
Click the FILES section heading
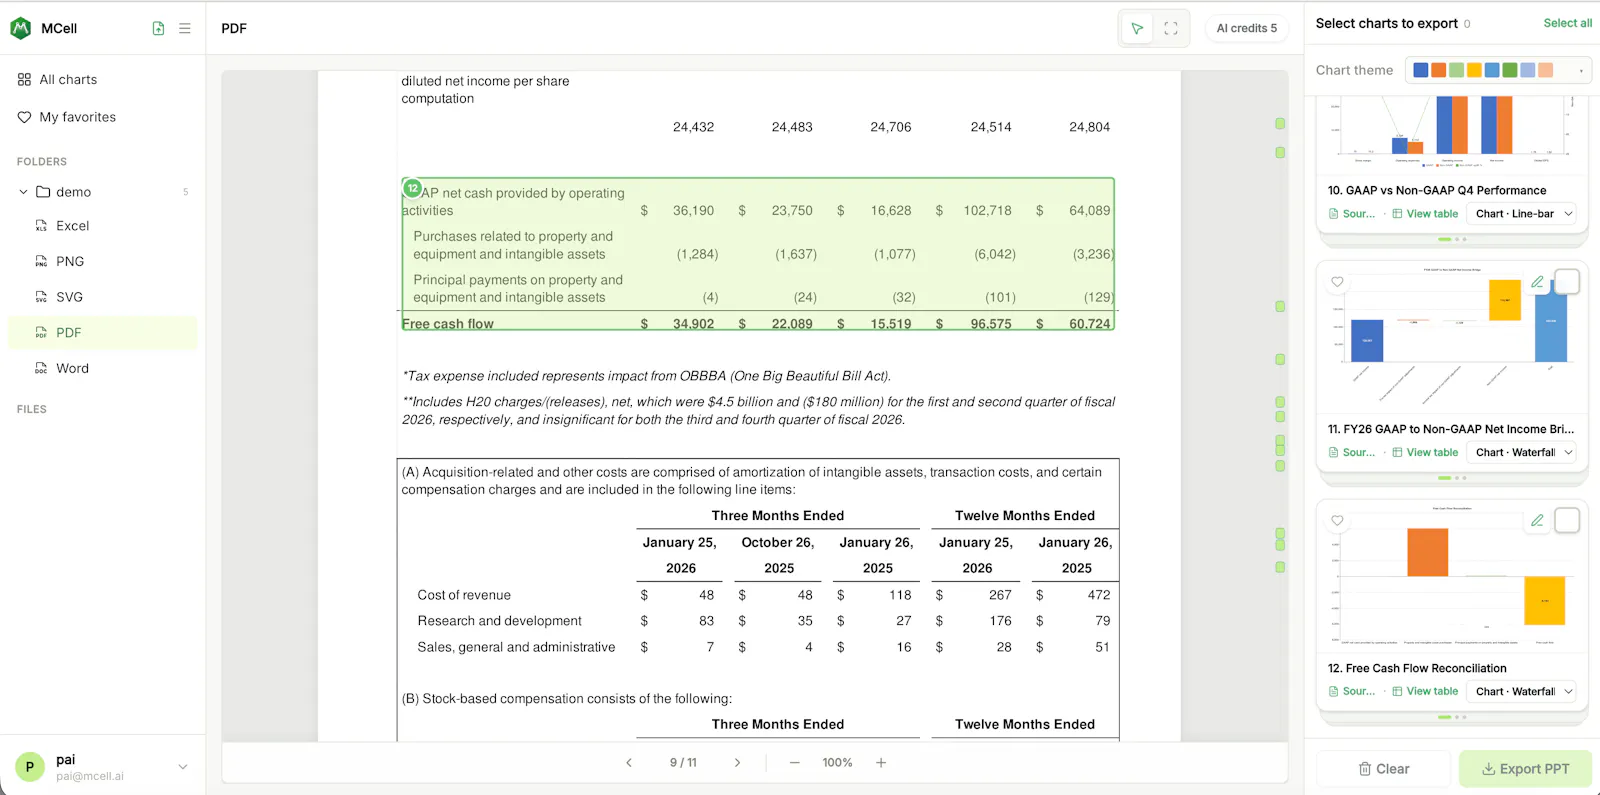[x=32, y=409]
